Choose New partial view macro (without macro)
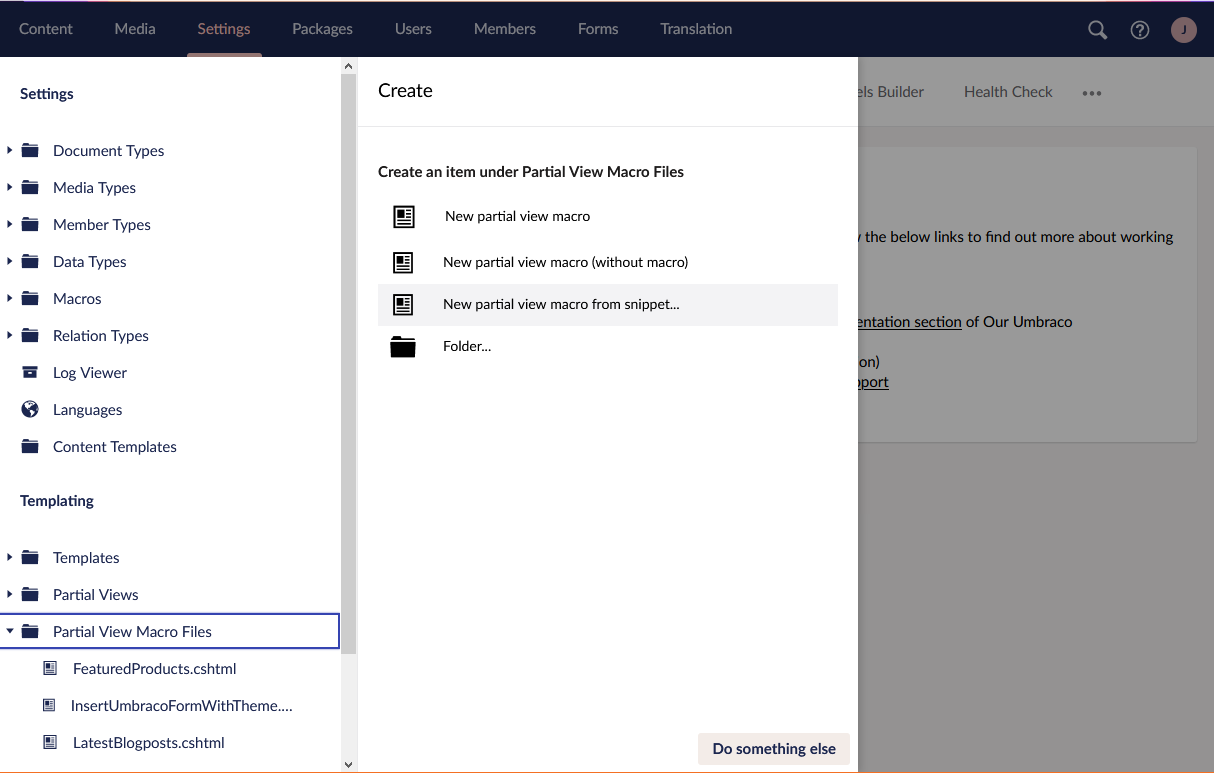The height and width of the screenshot is (773, 1214). [x=565, y=263]
